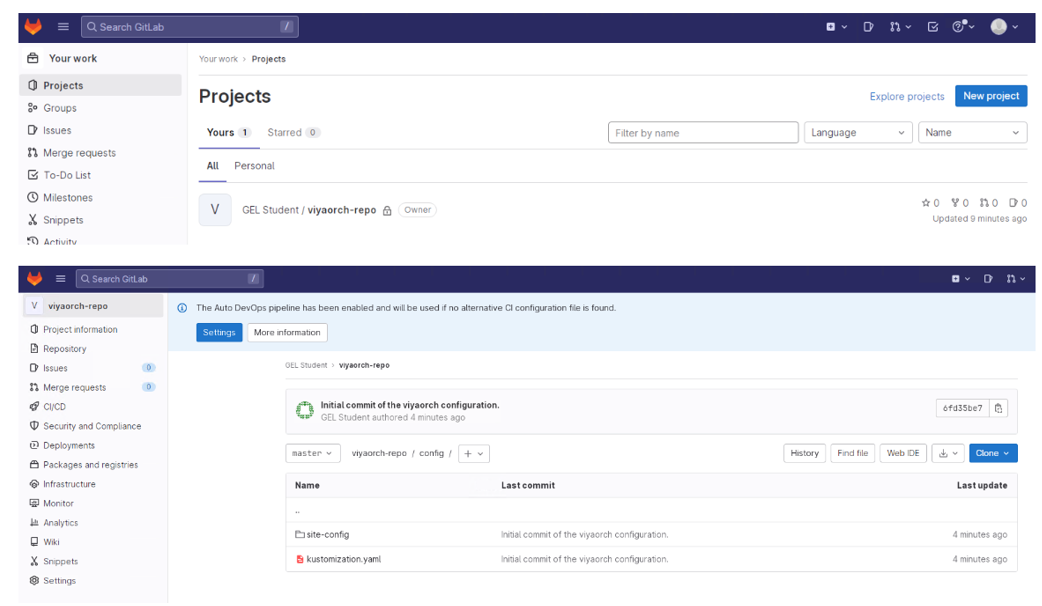This screenshot has height=606, width=1042.
Task: Click the New project button
Action: click(x=991, y=96)
